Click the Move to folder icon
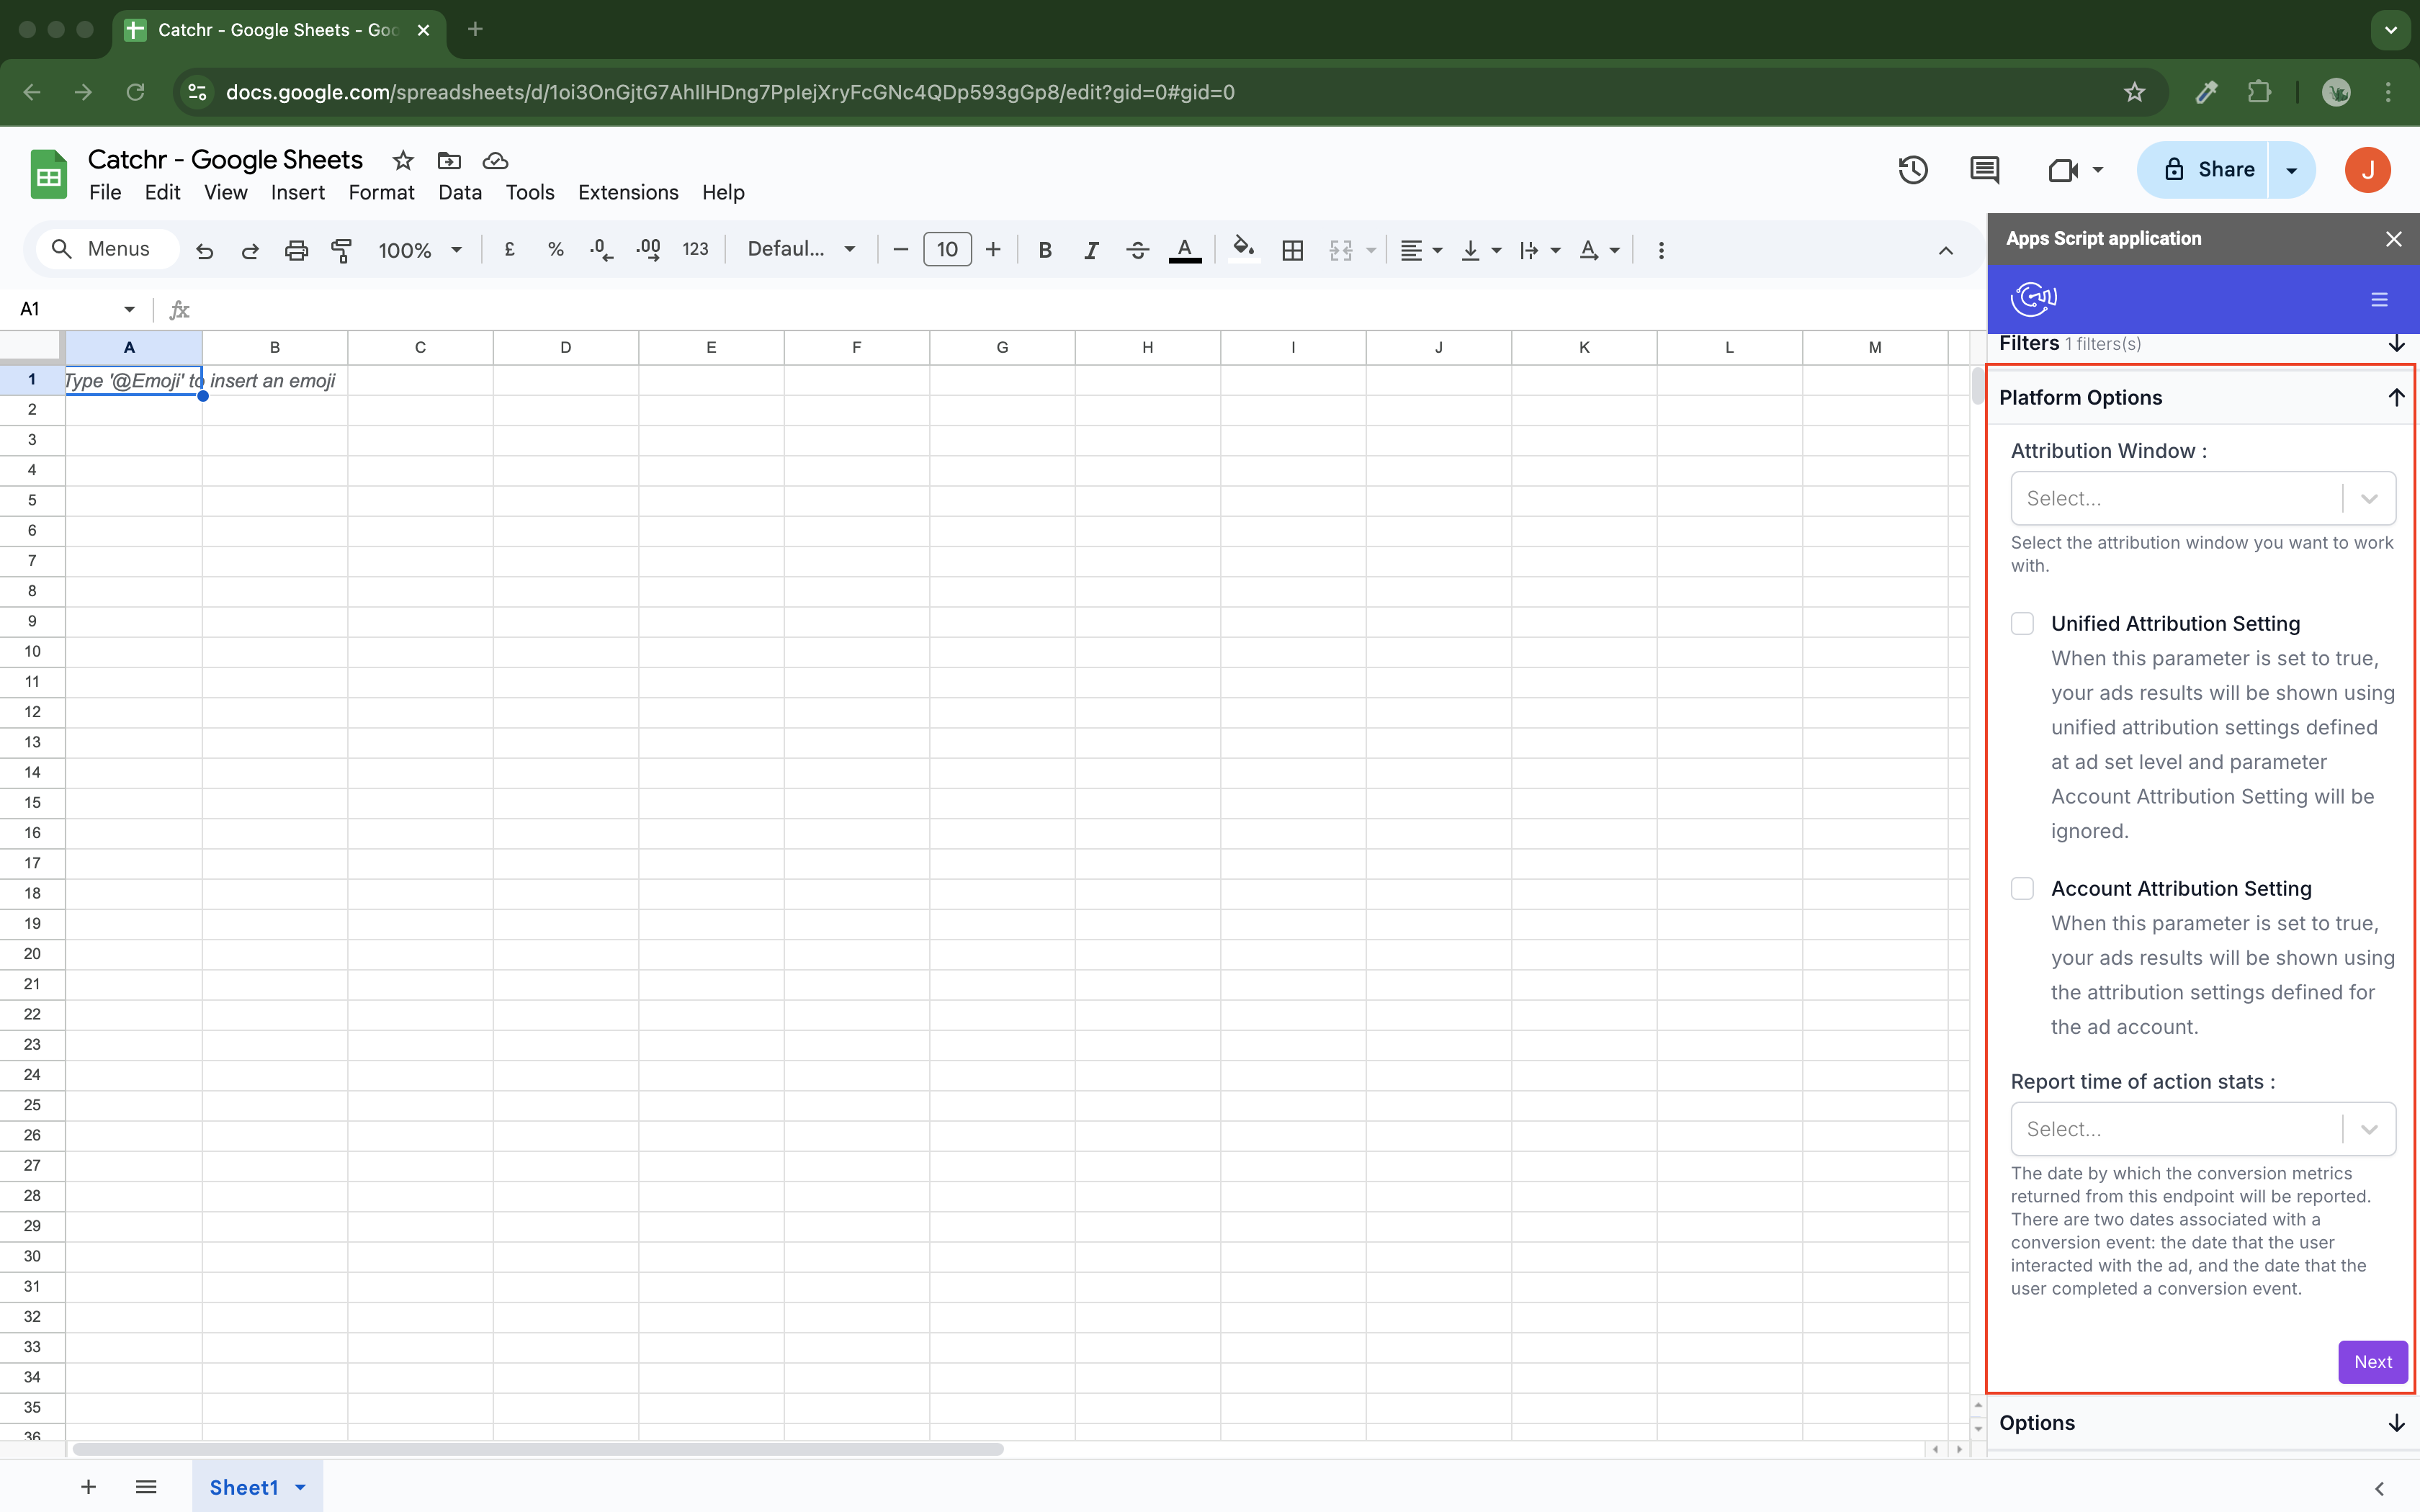The height and width of the screenshot is (1512, 2420). [449, 160]
